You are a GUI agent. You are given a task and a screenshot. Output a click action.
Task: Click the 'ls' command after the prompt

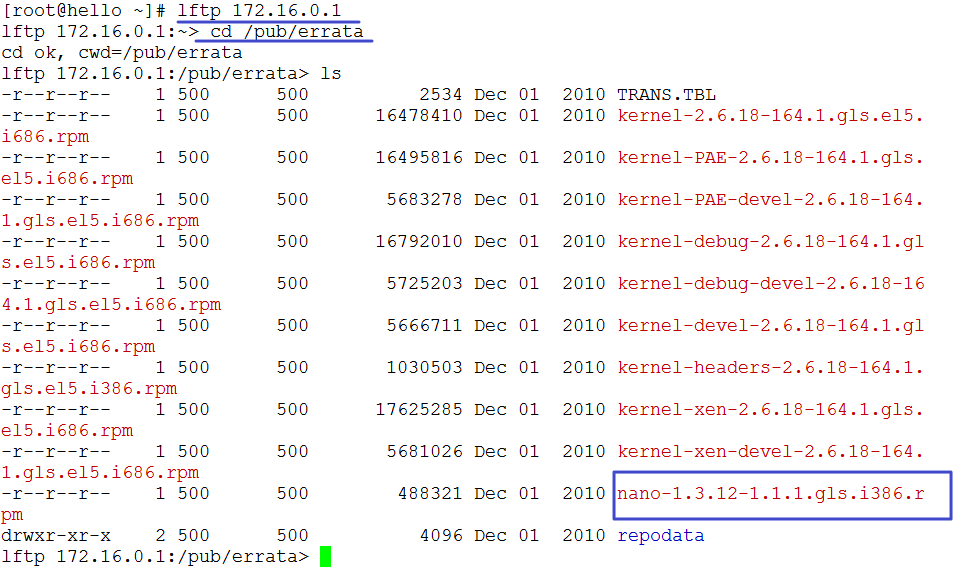click(331, 74)
